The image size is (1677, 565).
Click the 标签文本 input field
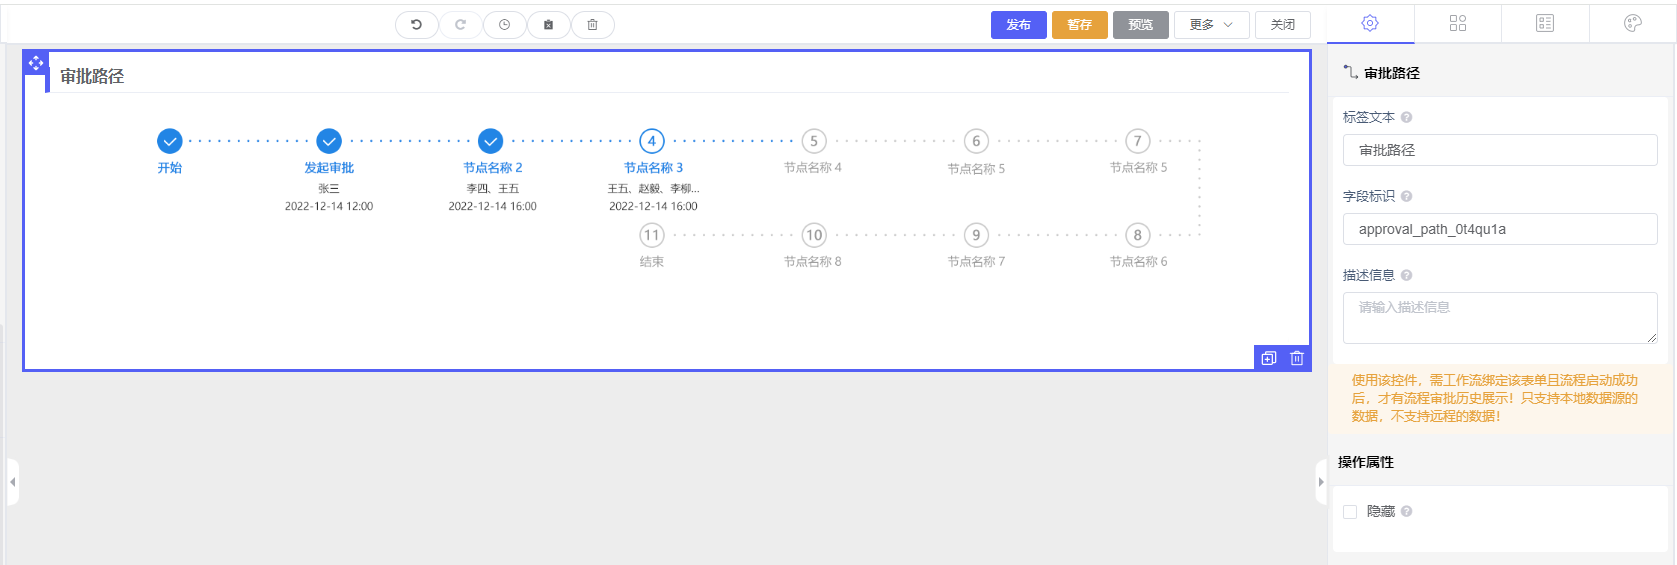[1499, 150]
